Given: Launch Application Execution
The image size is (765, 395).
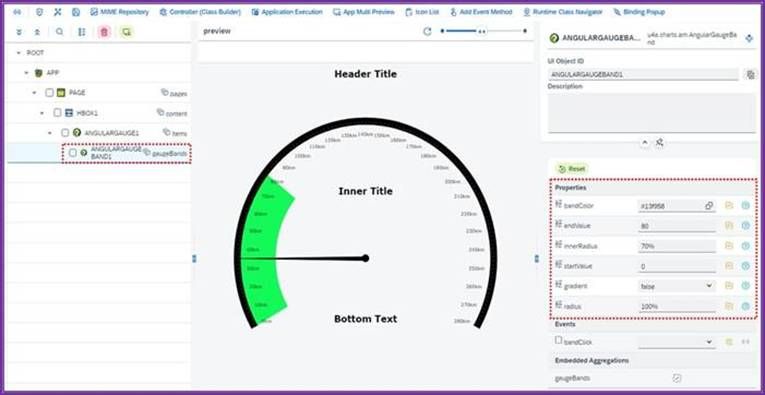Looking at the screenshot, I should coord(287,12).
